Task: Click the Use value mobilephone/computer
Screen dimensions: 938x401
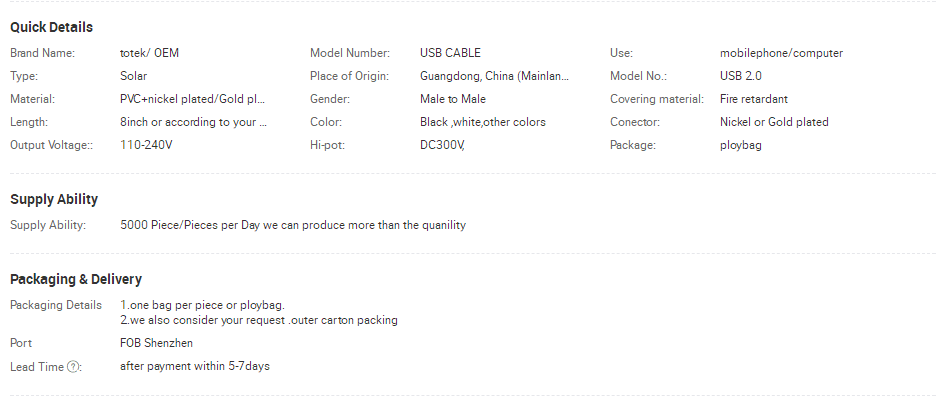Action: click(x=781, y=53)
